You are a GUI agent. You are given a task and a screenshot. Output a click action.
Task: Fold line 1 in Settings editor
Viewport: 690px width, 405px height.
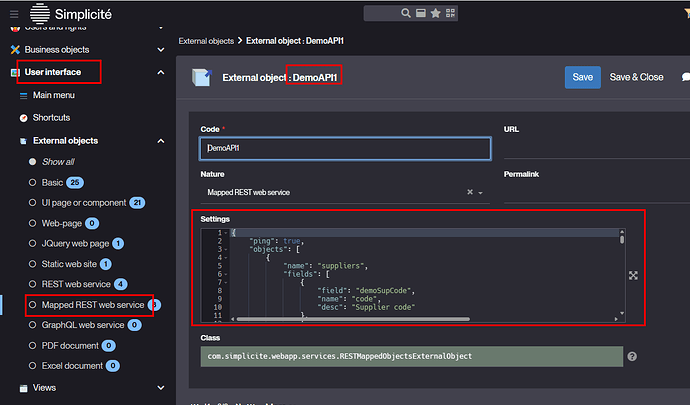point(226,233)
